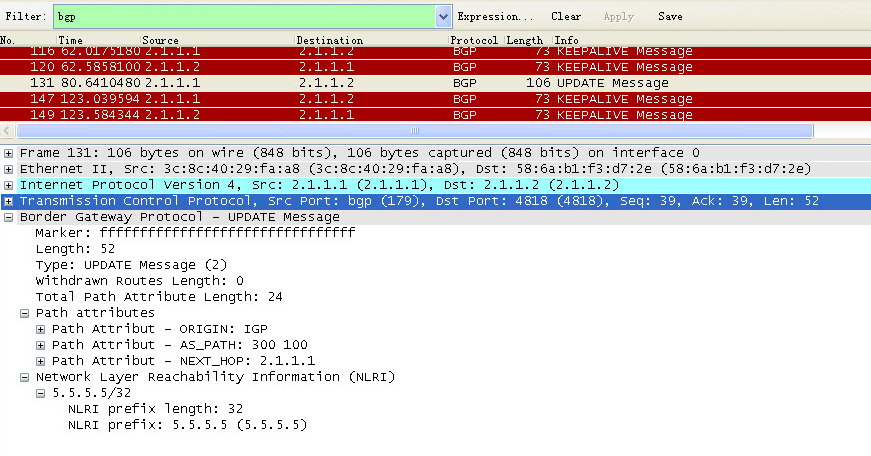The height and width of the screenshot is (456, 871).
Task: Select the Path Attribut - AS_PATH line
Action: [179, 345]
